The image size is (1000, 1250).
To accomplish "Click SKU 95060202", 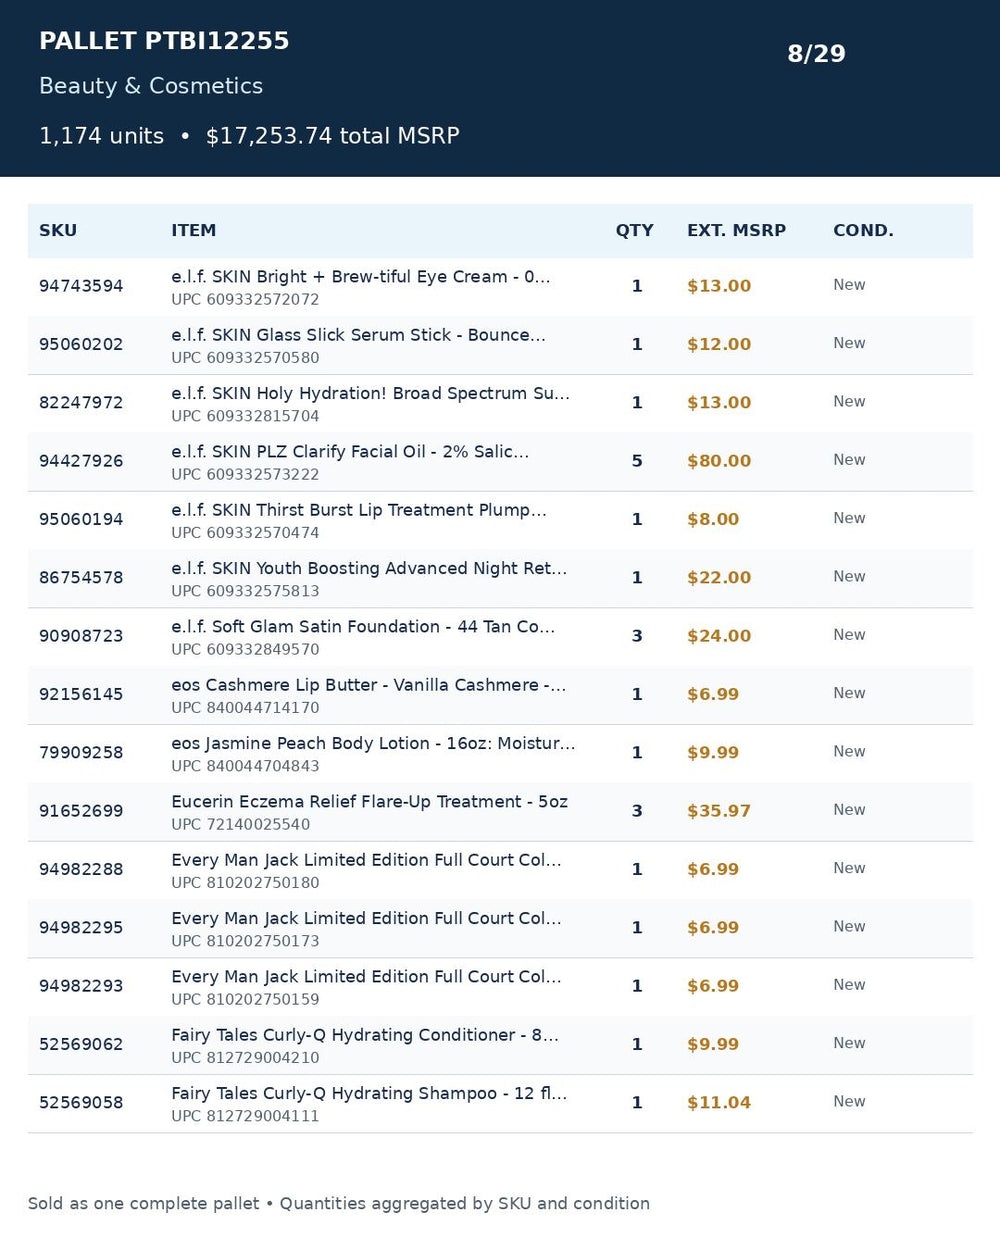I will pos(81,344).
